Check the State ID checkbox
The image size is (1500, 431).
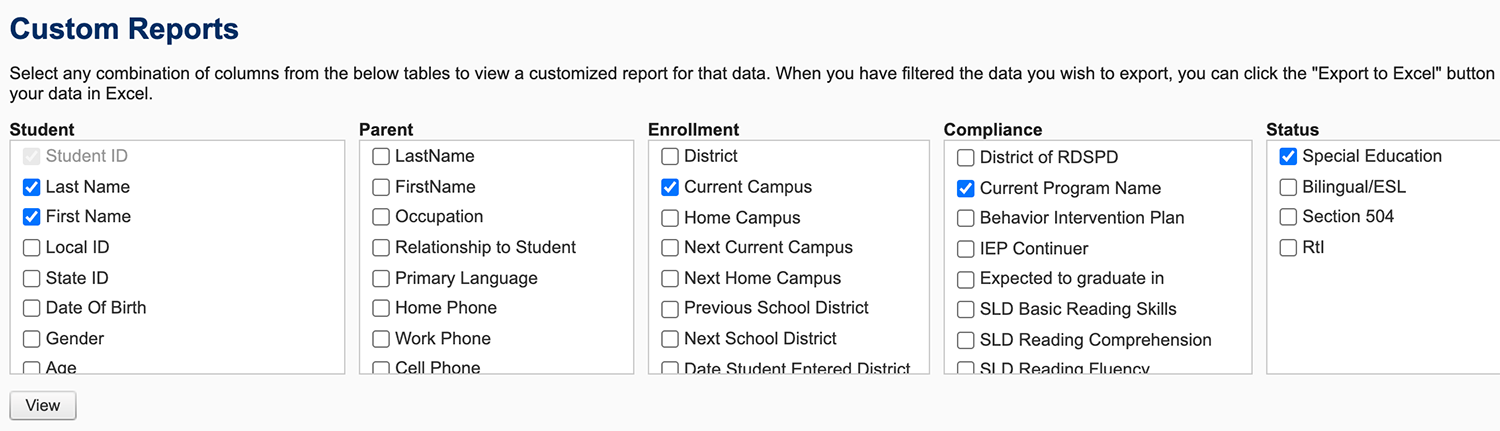click(x=32, y=279)
